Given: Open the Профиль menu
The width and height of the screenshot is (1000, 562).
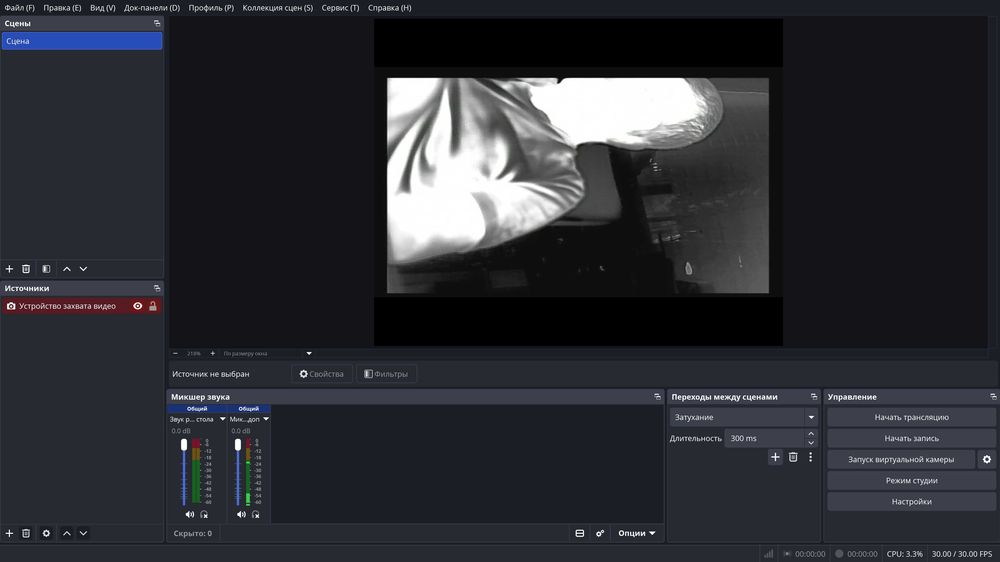Looking at the screenshot, I should click(211, 8).
